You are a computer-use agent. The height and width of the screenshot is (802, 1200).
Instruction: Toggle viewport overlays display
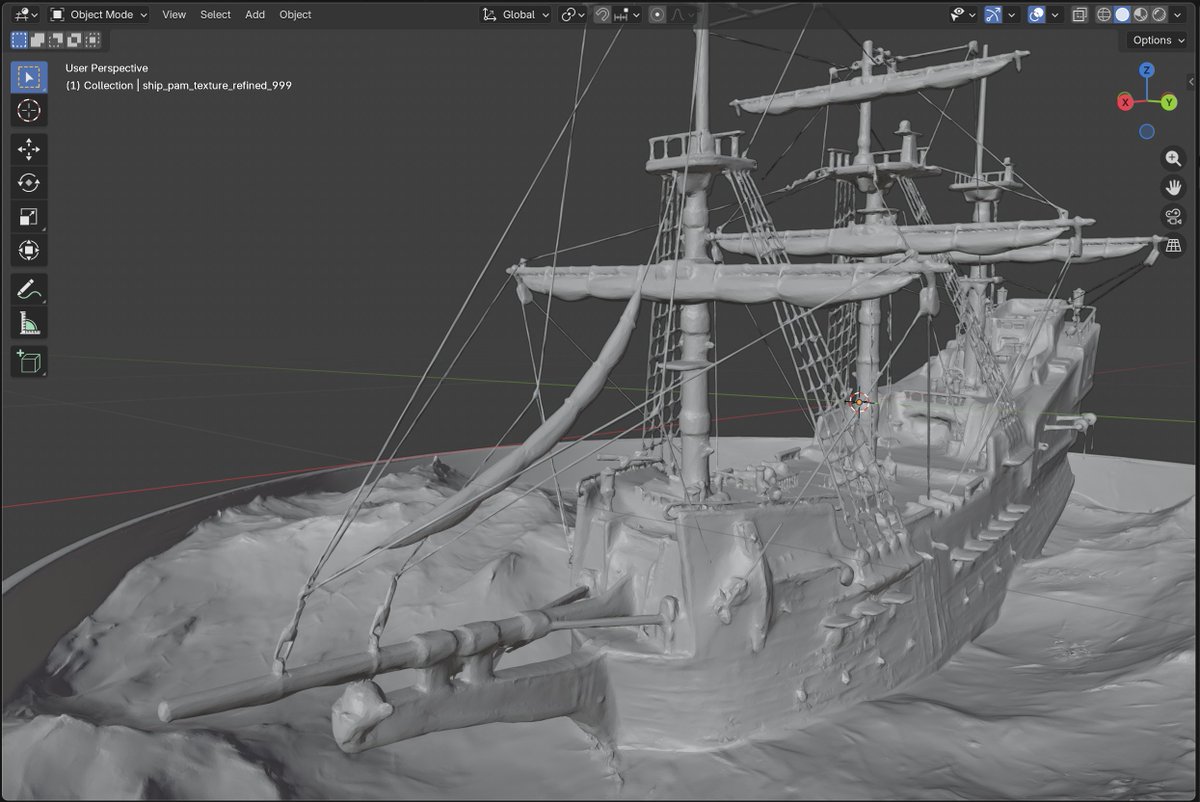coord(1037,15)
